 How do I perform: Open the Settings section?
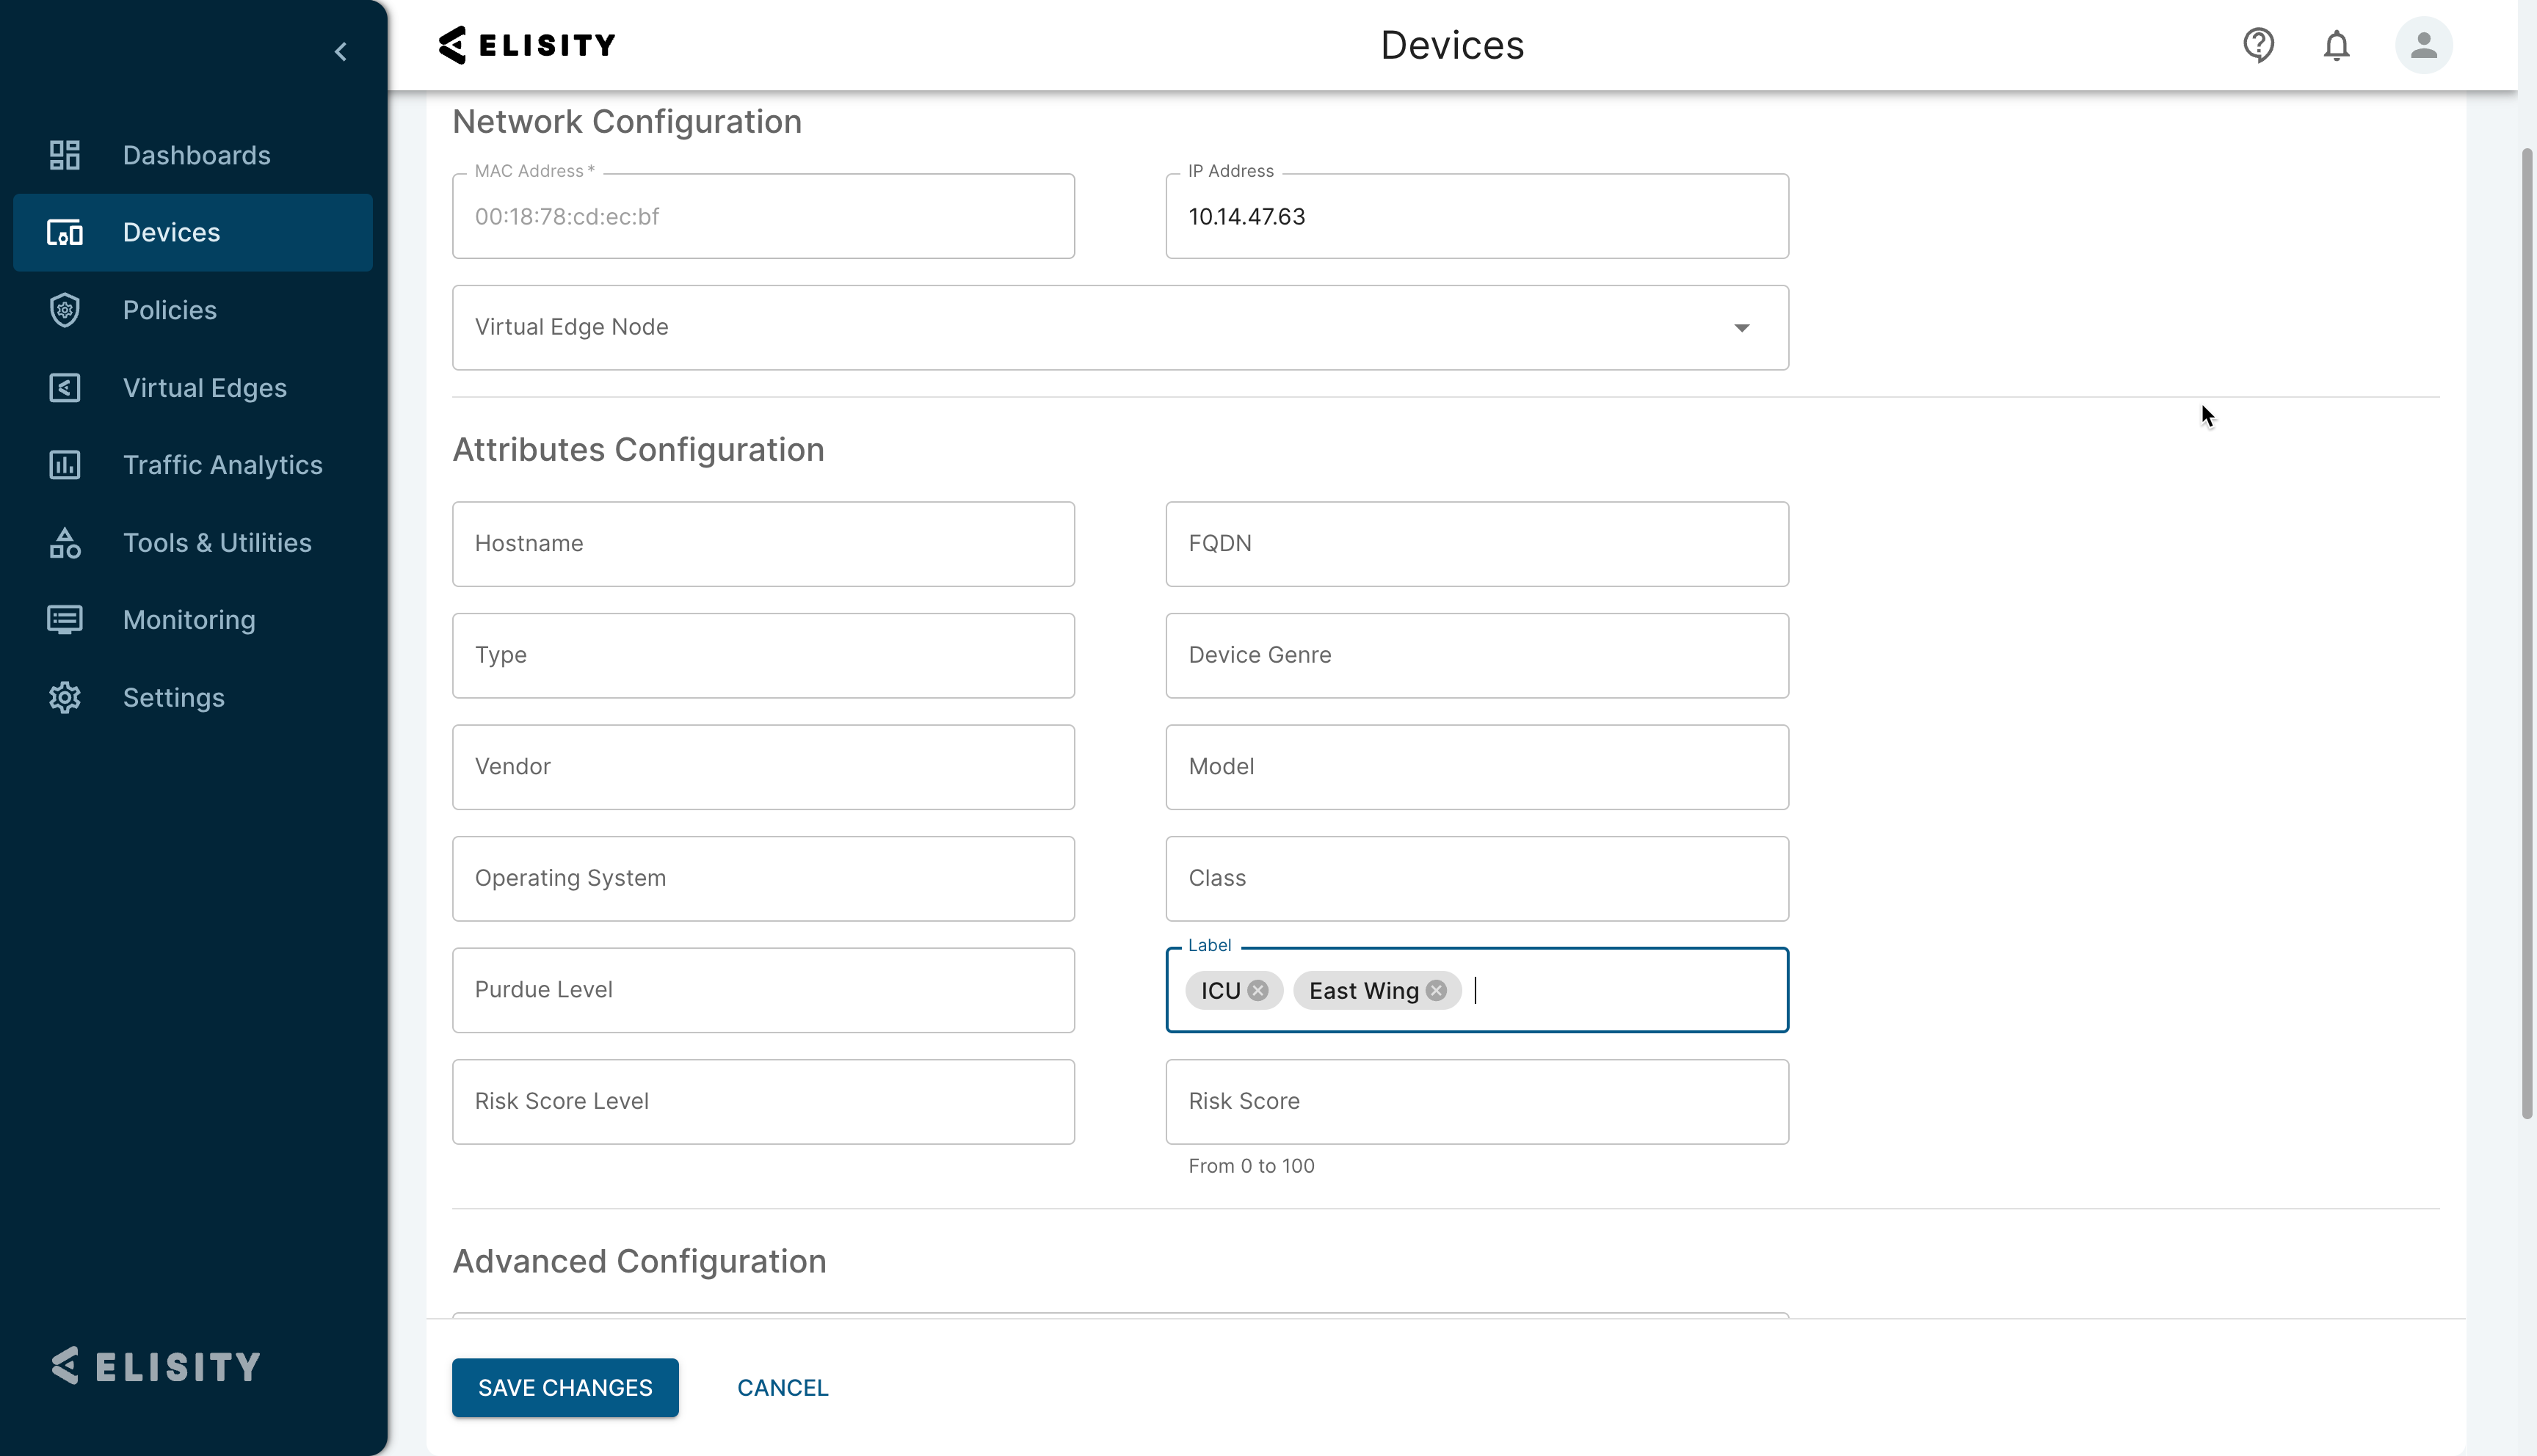click(x=174, y=697)
